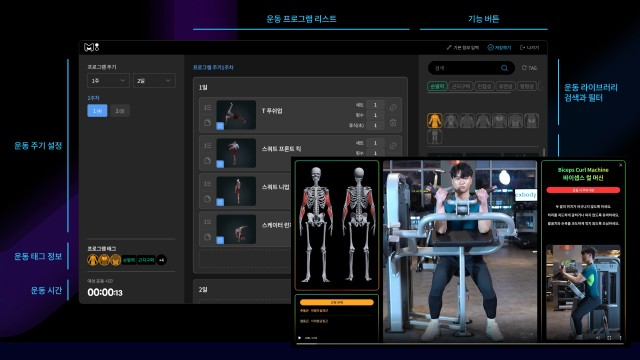The image size is (640, 360).
Task: Select the blue 1일 day tab
Action: pos(97,111)
